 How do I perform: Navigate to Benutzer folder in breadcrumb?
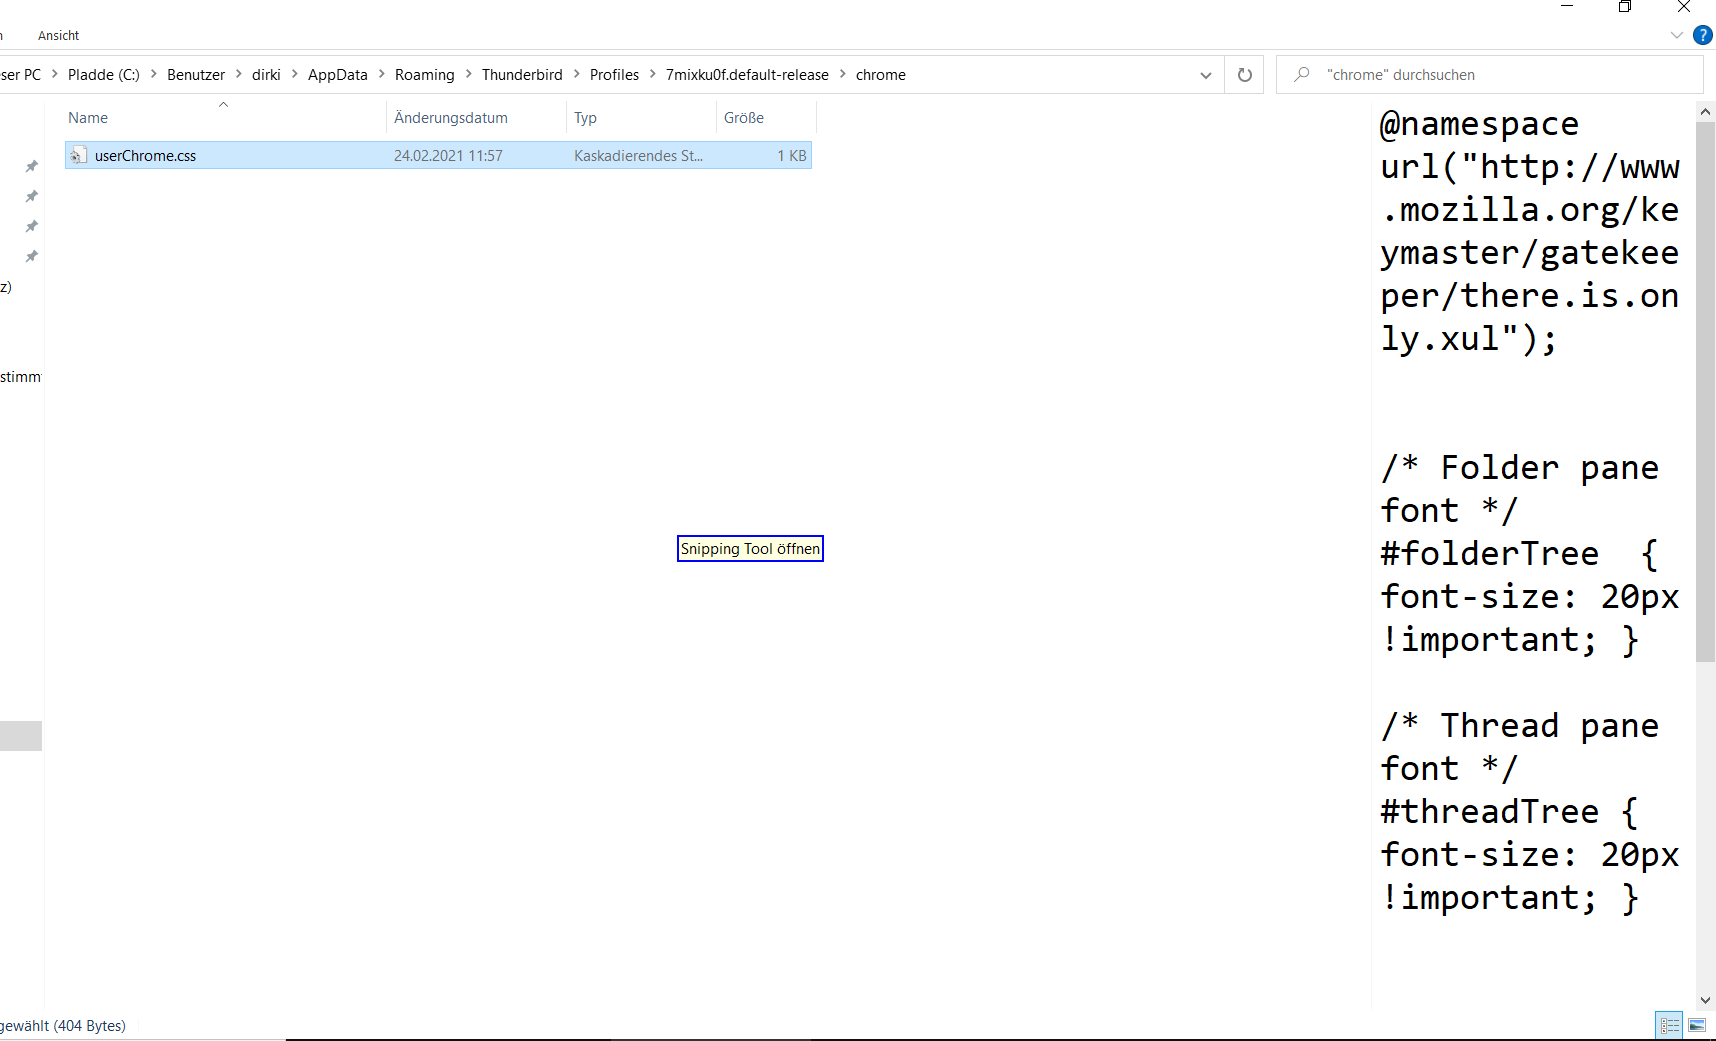click(x=196, y=75)
